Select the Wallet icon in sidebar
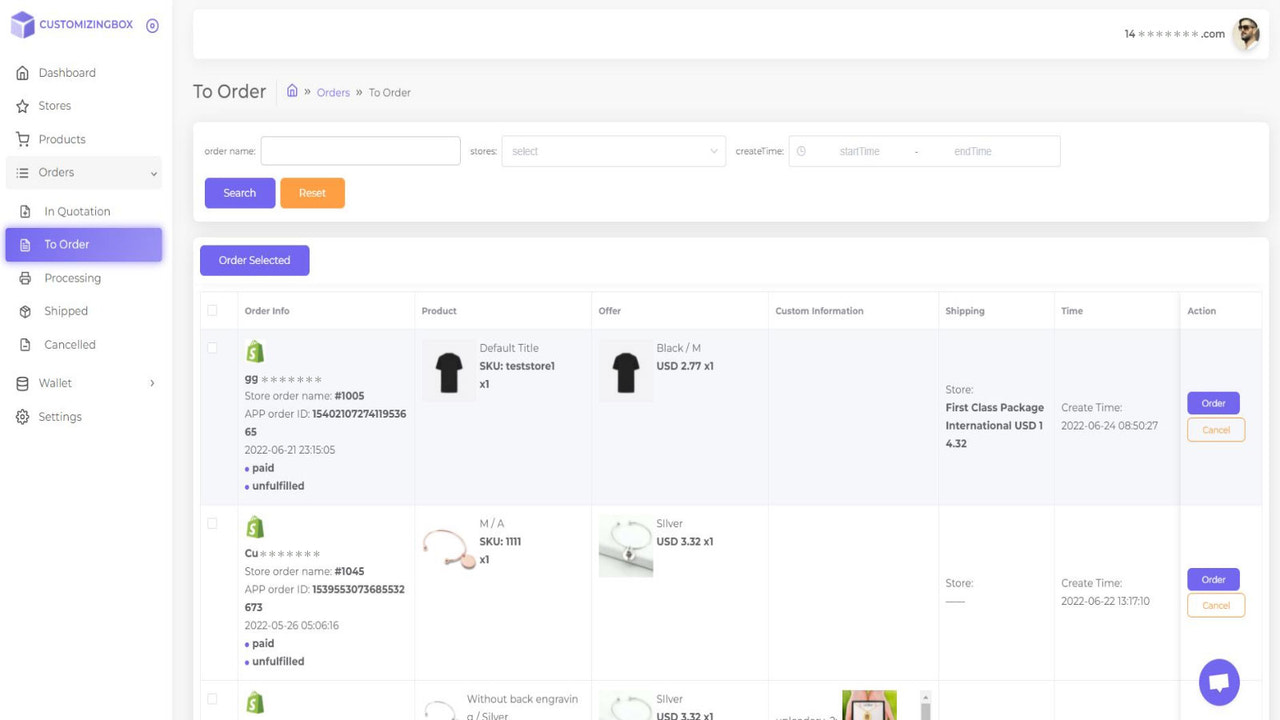 (23, 383)
